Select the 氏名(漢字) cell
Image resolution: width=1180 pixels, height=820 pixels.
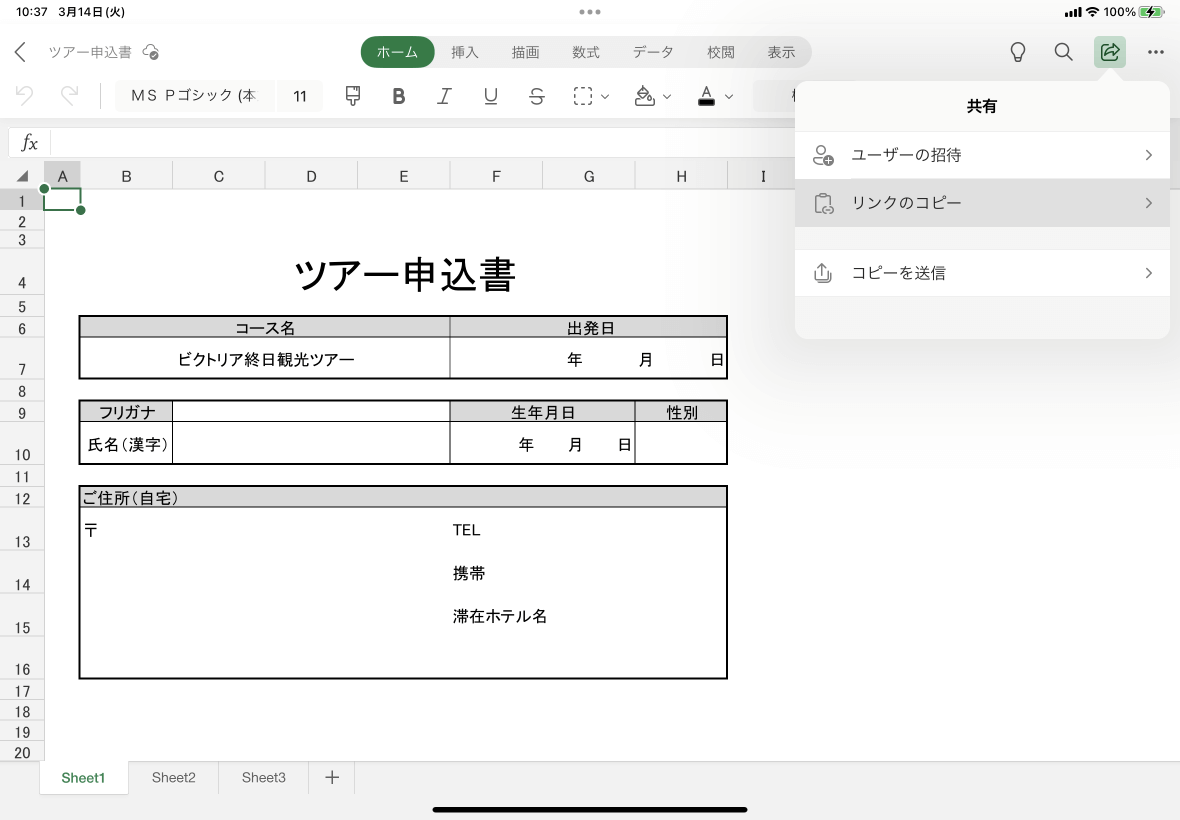(x=126, y=444)
